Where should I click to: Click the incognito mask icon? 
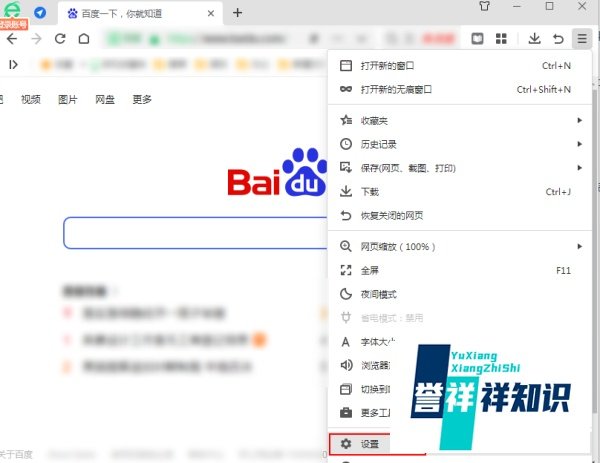click(x=346, y=89)
